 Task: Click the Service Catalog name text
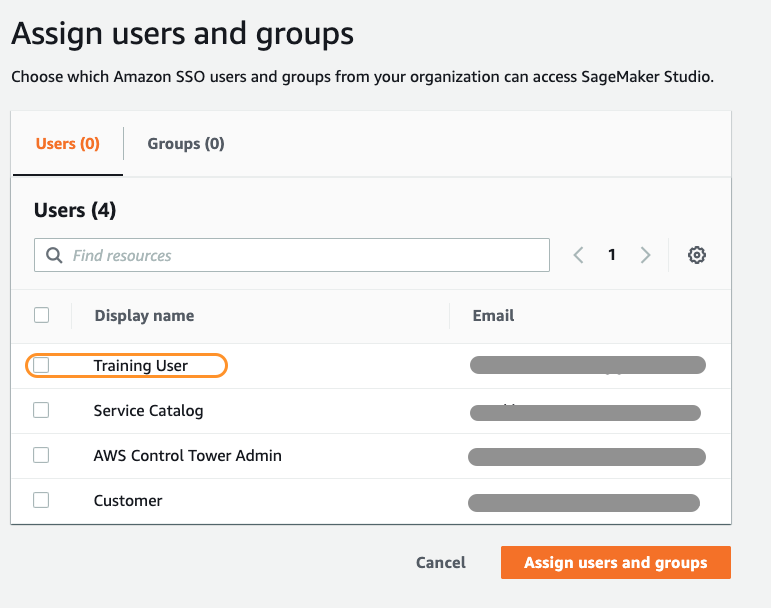[x=148, y=410]
